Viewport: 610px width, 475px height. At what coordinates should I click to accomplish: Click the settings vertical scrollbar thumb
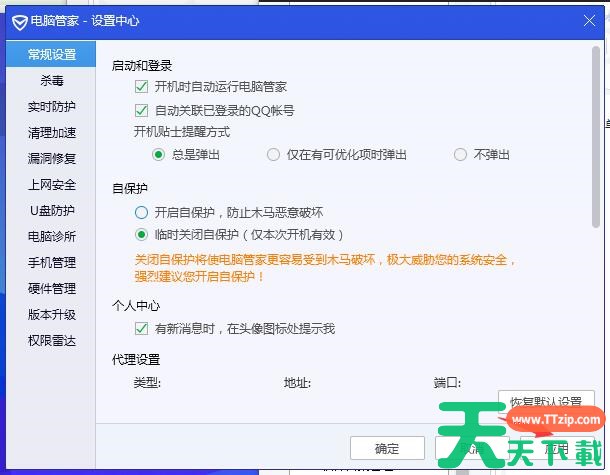[x=596, y=137]
